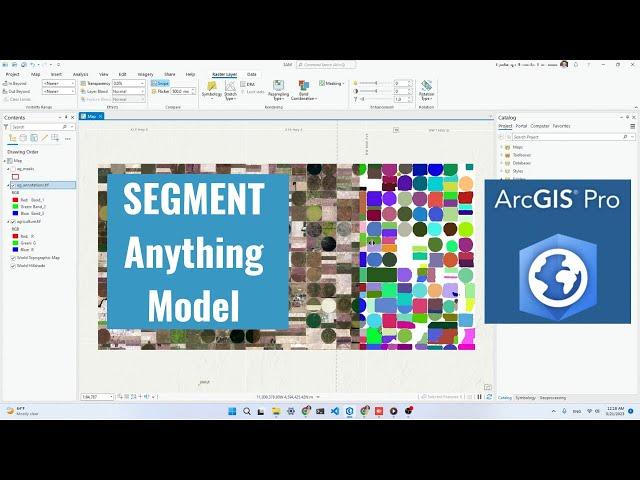Click the Command Search box
Viewport: 640px width, 480px height.
[x=326, y=64]
